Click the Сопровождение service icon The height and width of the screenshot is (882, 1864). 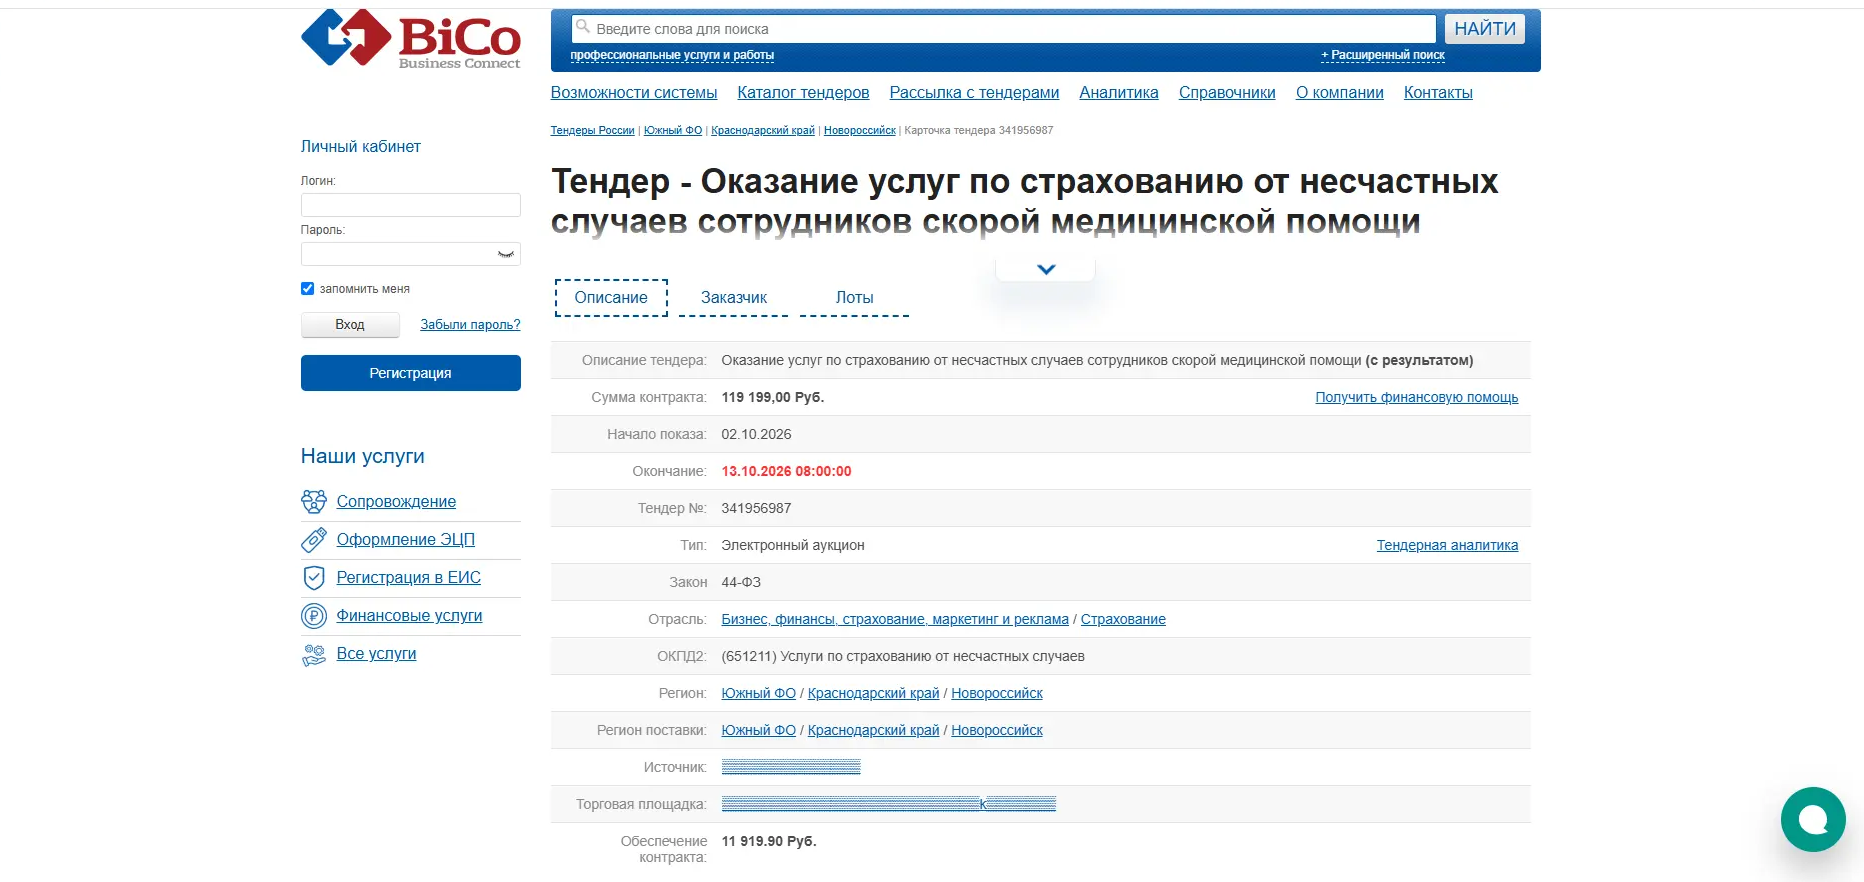click(x=314, y=502)
